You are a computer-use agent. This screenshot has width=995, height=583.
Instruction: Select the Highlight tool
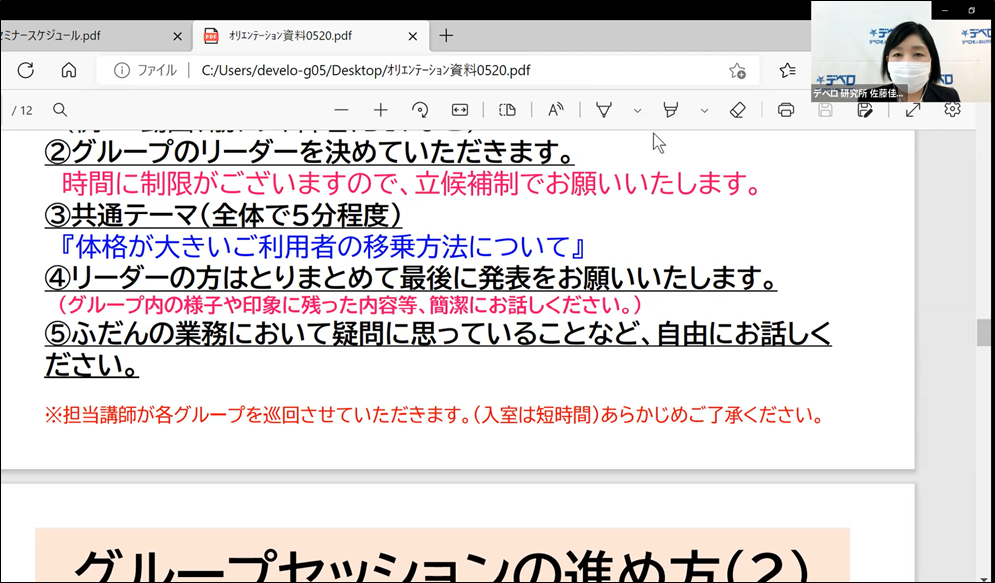tap(671, 110)
